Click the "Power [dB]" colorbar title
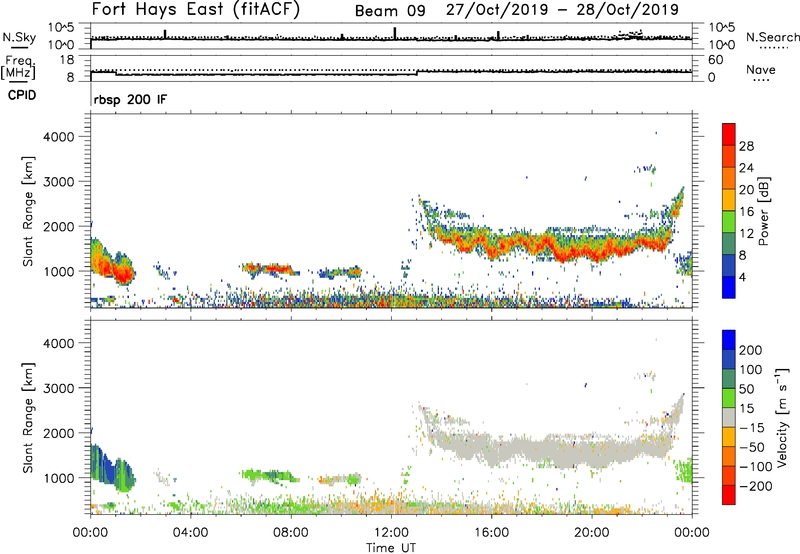This screenshot has height=554, width=800. click(763, 211)
